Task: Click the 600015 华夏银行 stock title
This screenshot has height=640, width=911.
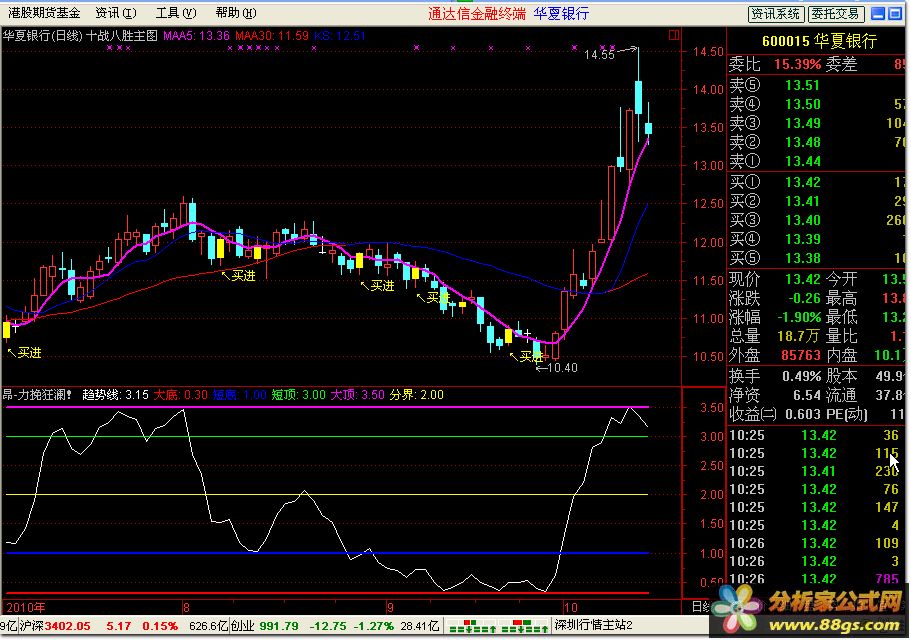Action: click(819, 41)
